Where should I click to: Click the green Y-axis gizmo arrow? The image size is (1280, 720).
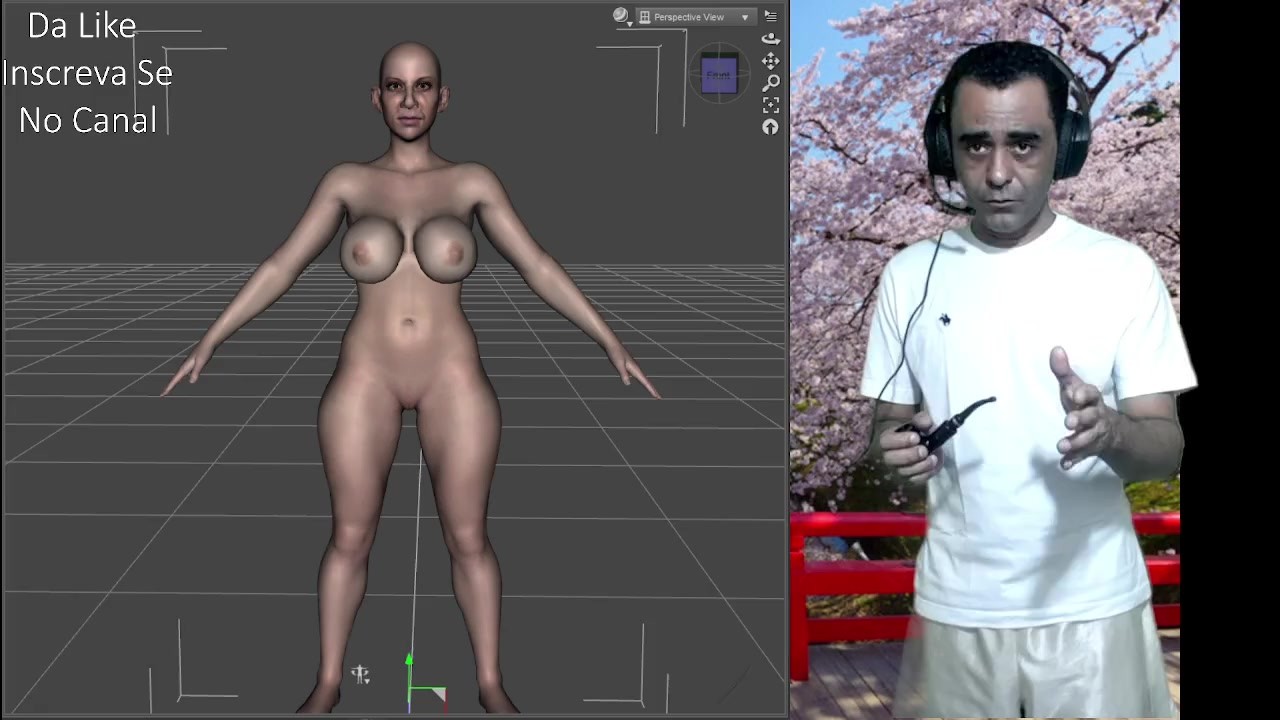coord(408,662)
